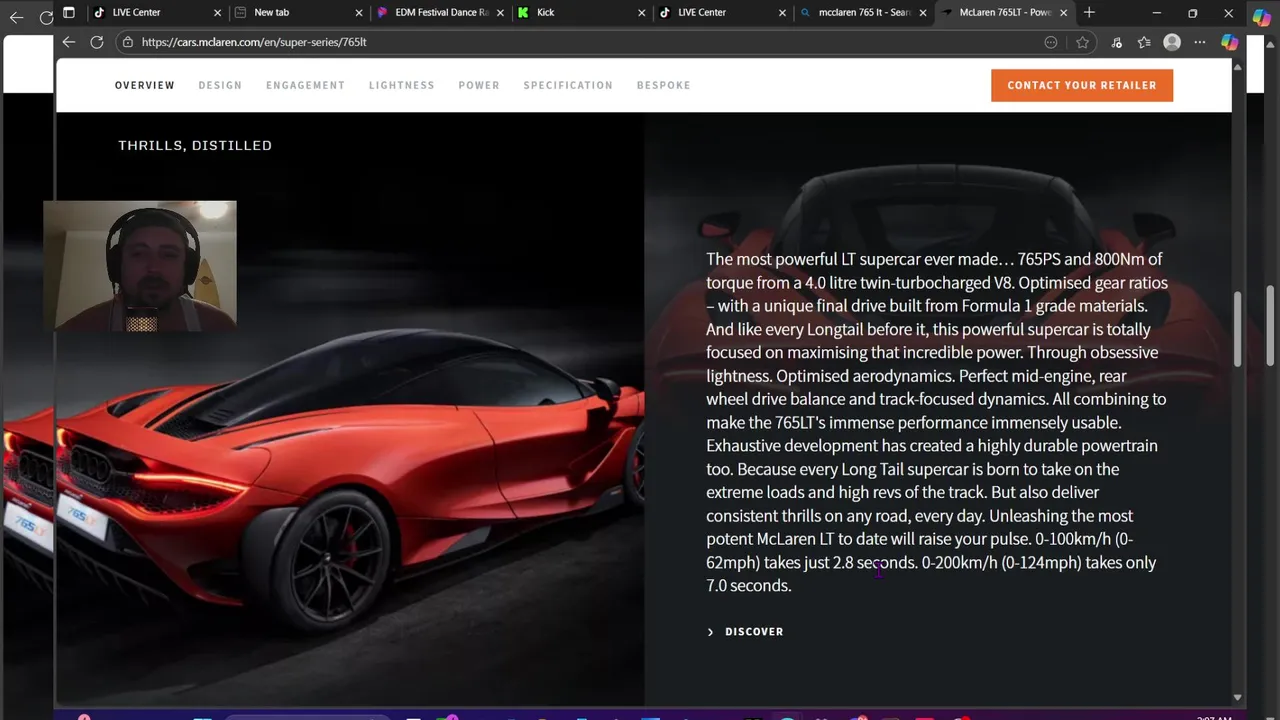
Task: Switch to the Kick tab
Action: 581,13
